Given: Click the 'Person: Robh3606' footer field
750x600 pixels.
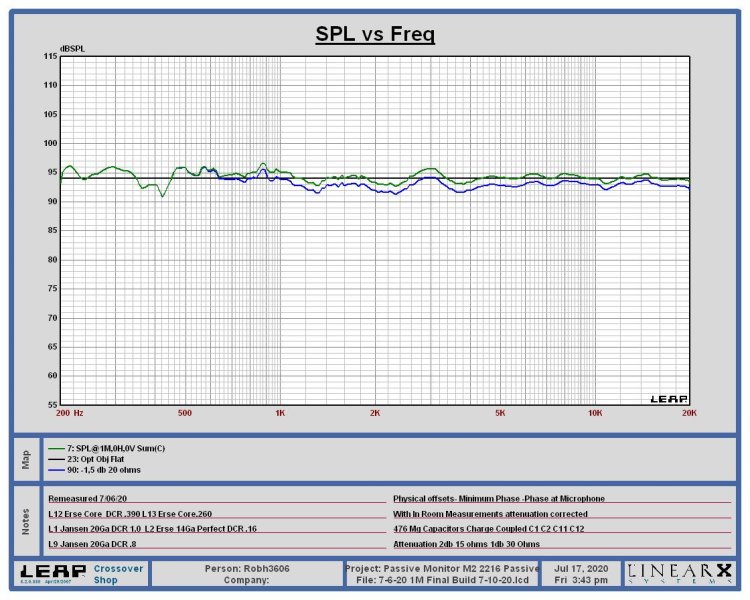Looking at the screenshot, I should point(246,567).
